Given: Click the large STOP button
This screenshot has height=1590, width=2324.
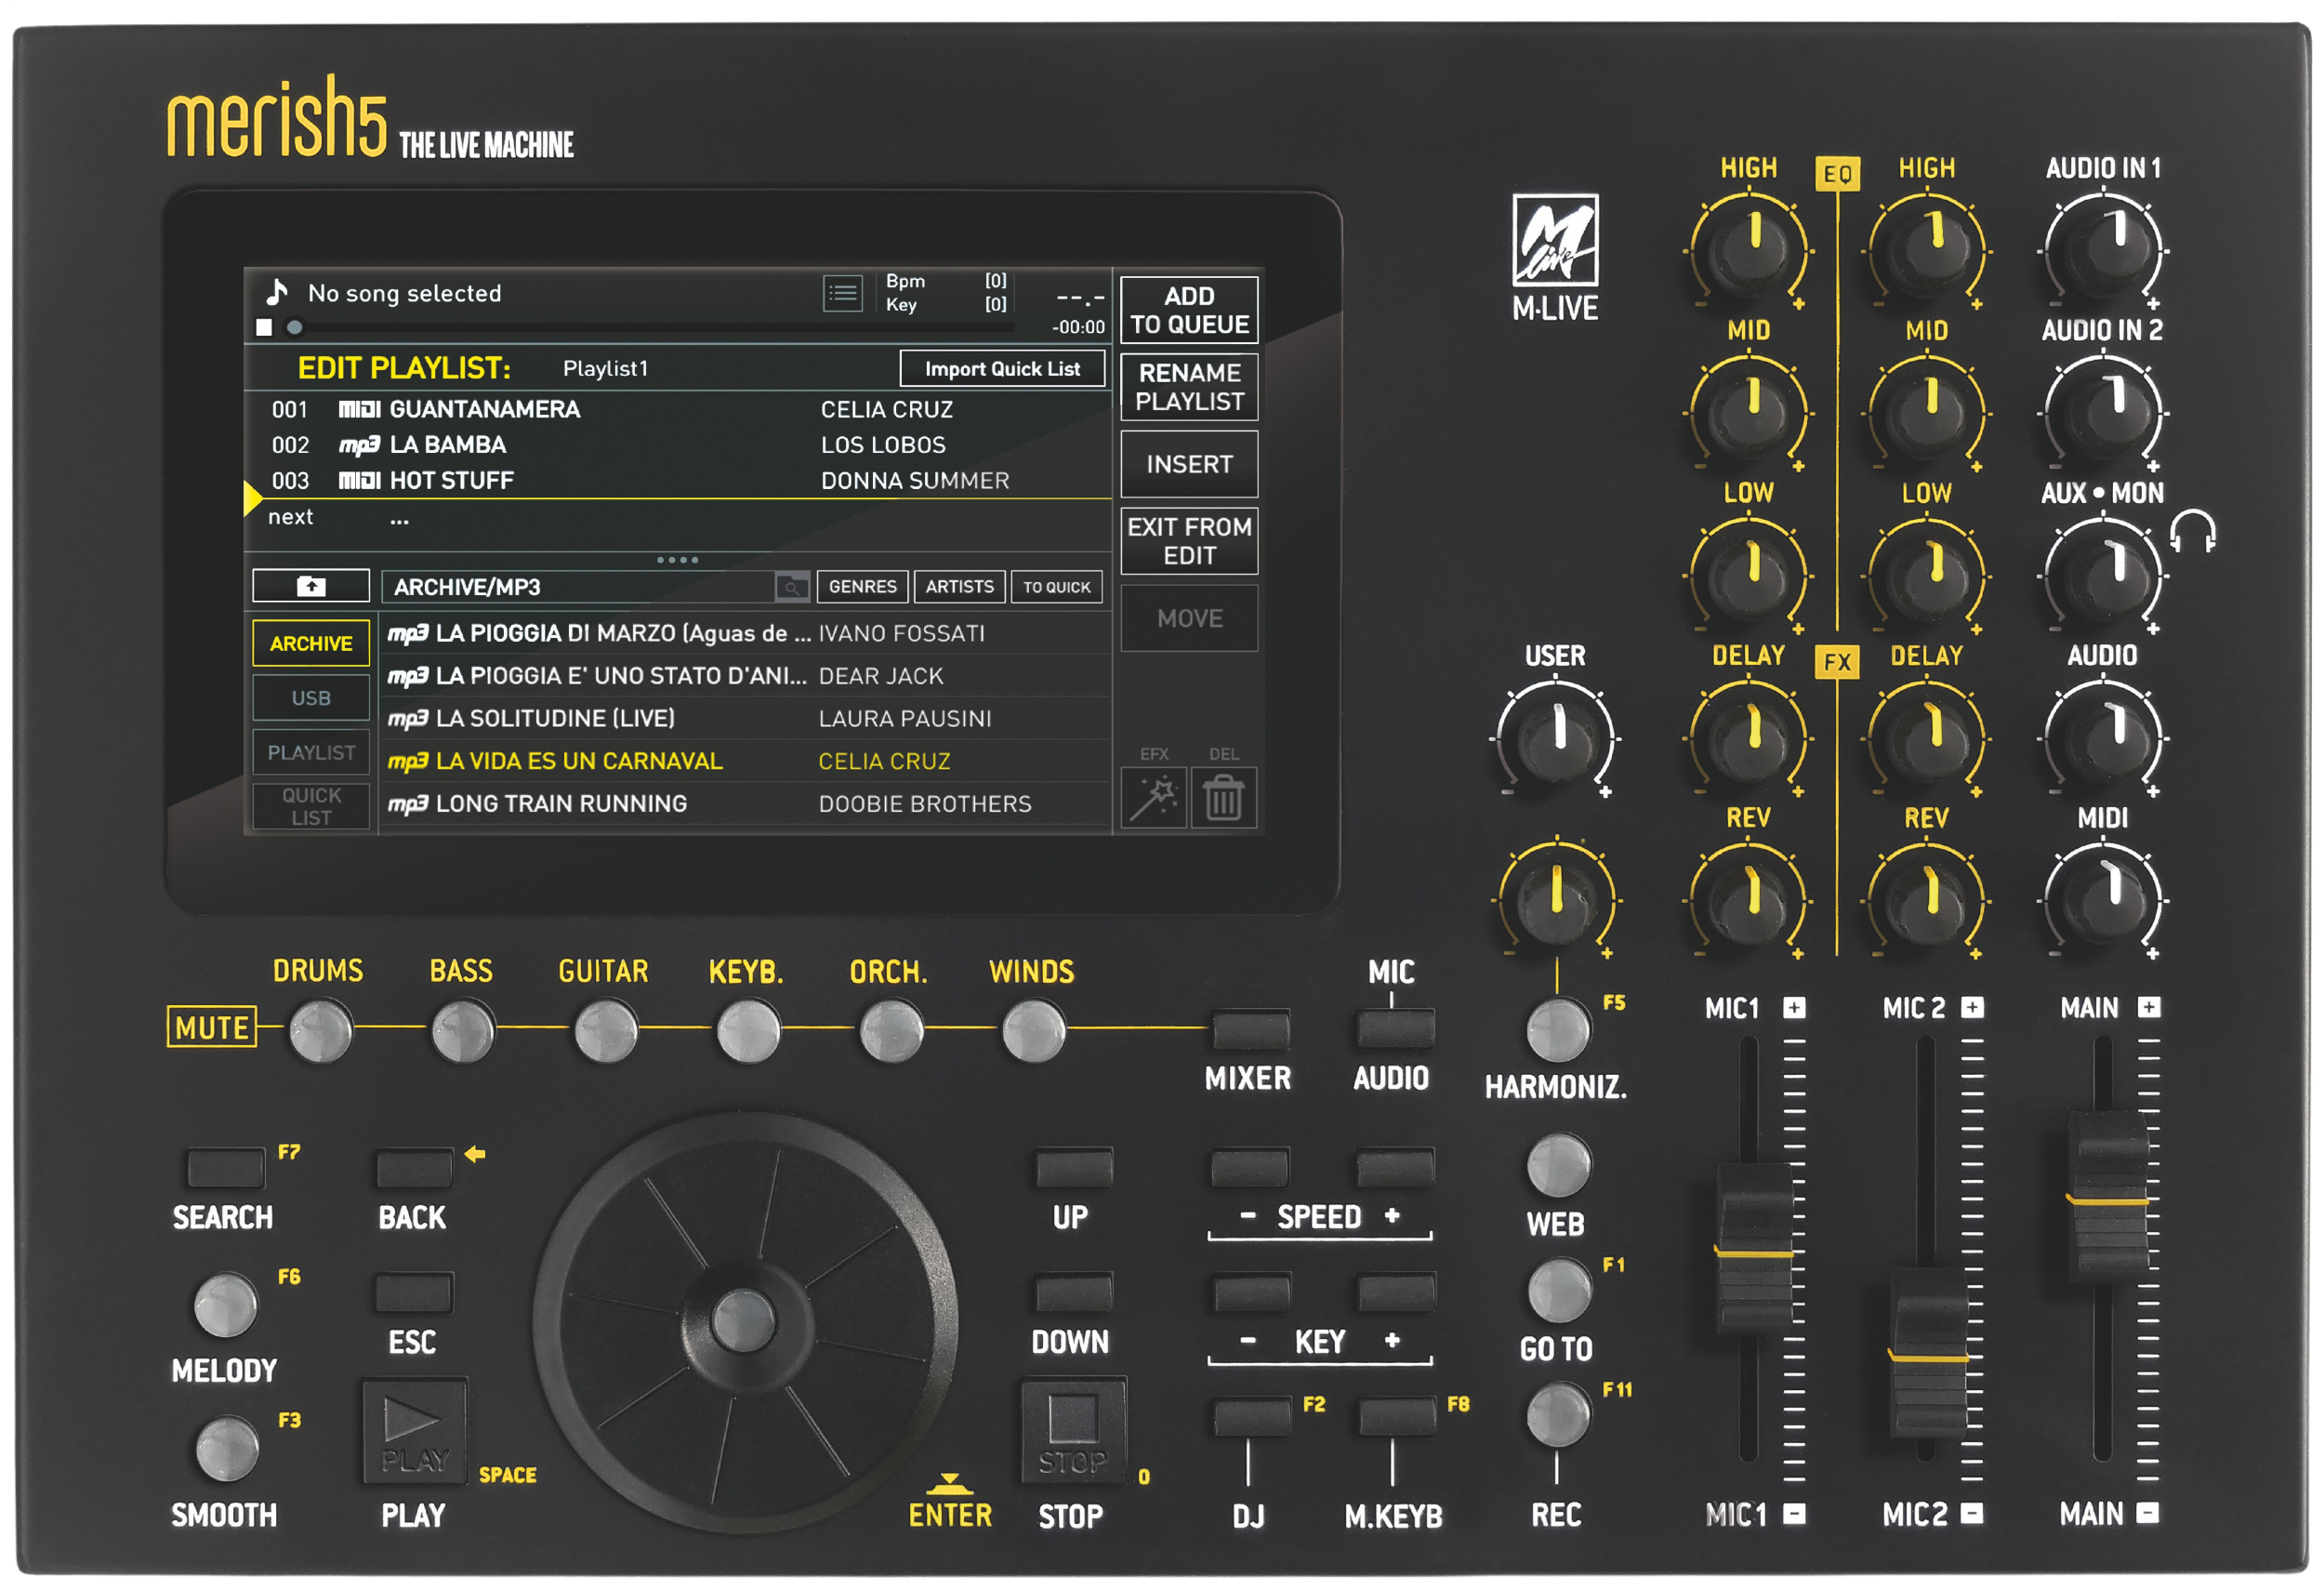Looking at the screenshot, I should (x=1073, y=1432).
